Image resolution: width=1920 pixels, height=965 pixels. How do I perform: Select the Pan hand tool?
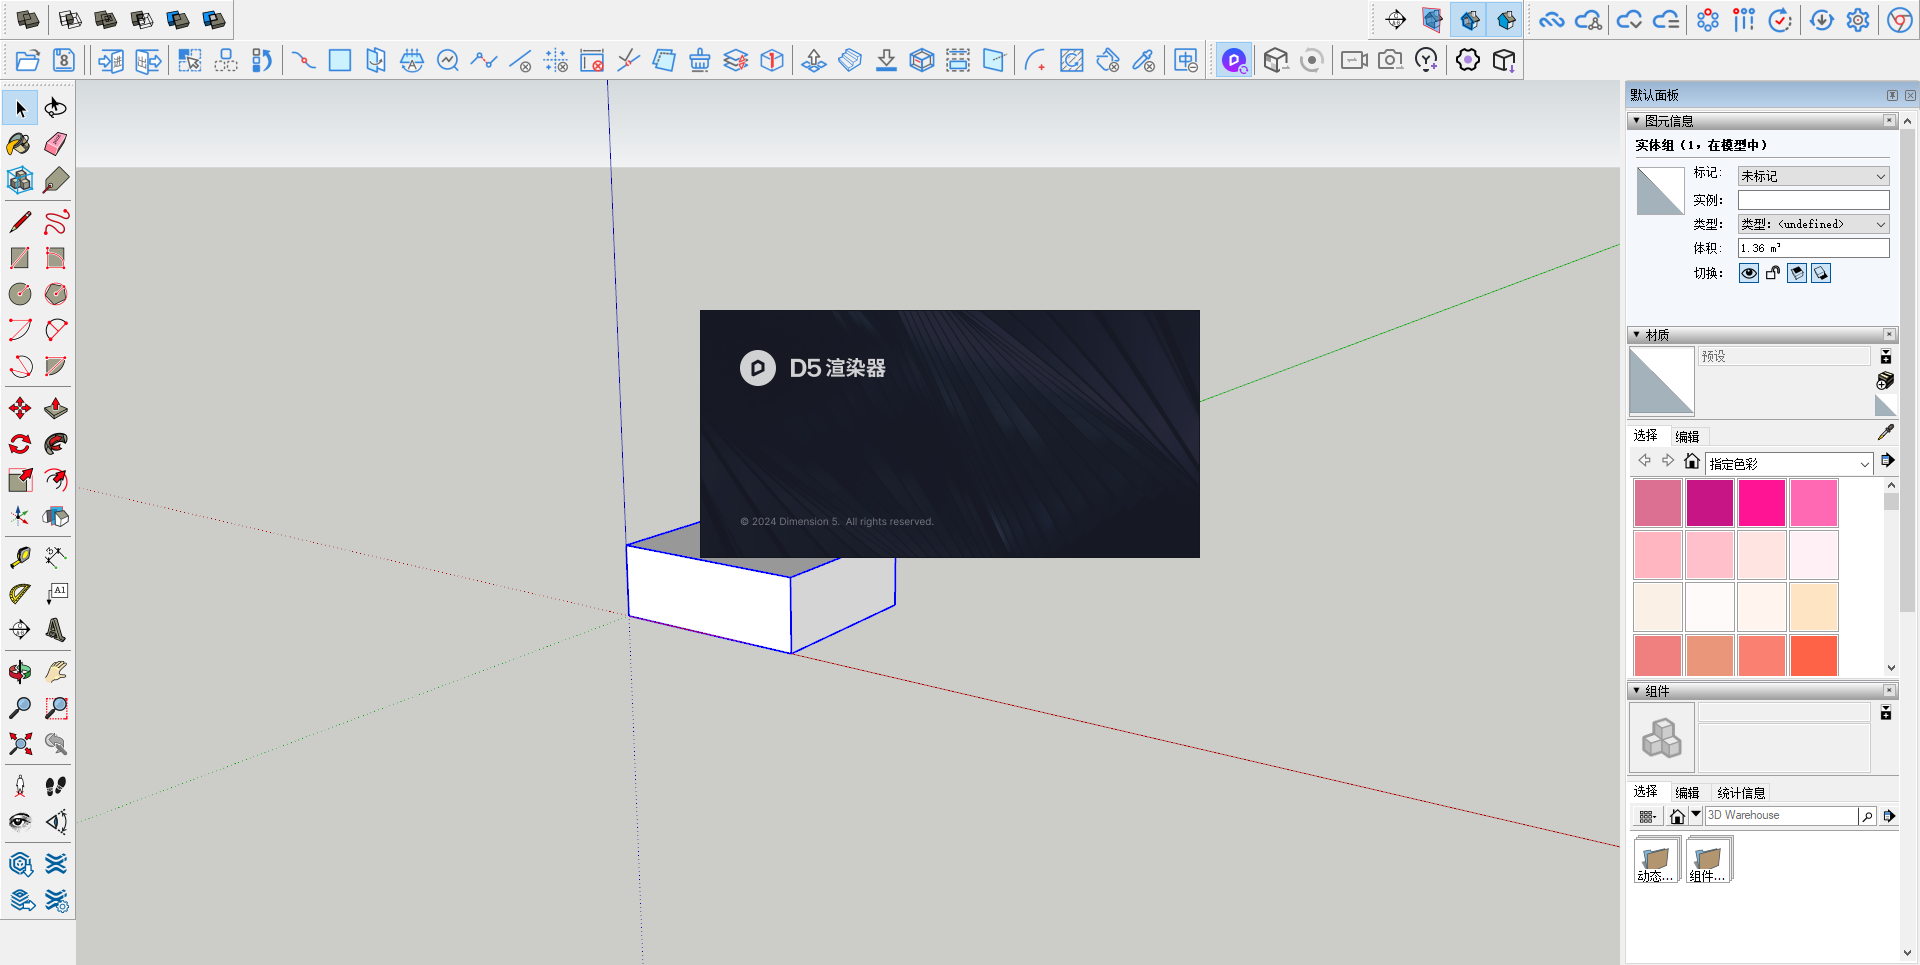point(56,671)
